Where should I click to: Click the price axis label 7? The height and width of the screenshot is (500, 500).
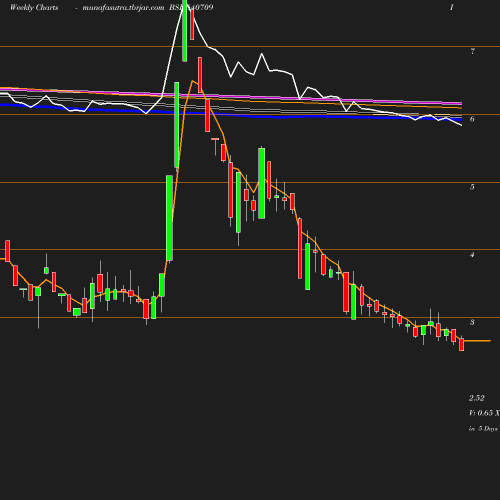click(x=472, y=51)
